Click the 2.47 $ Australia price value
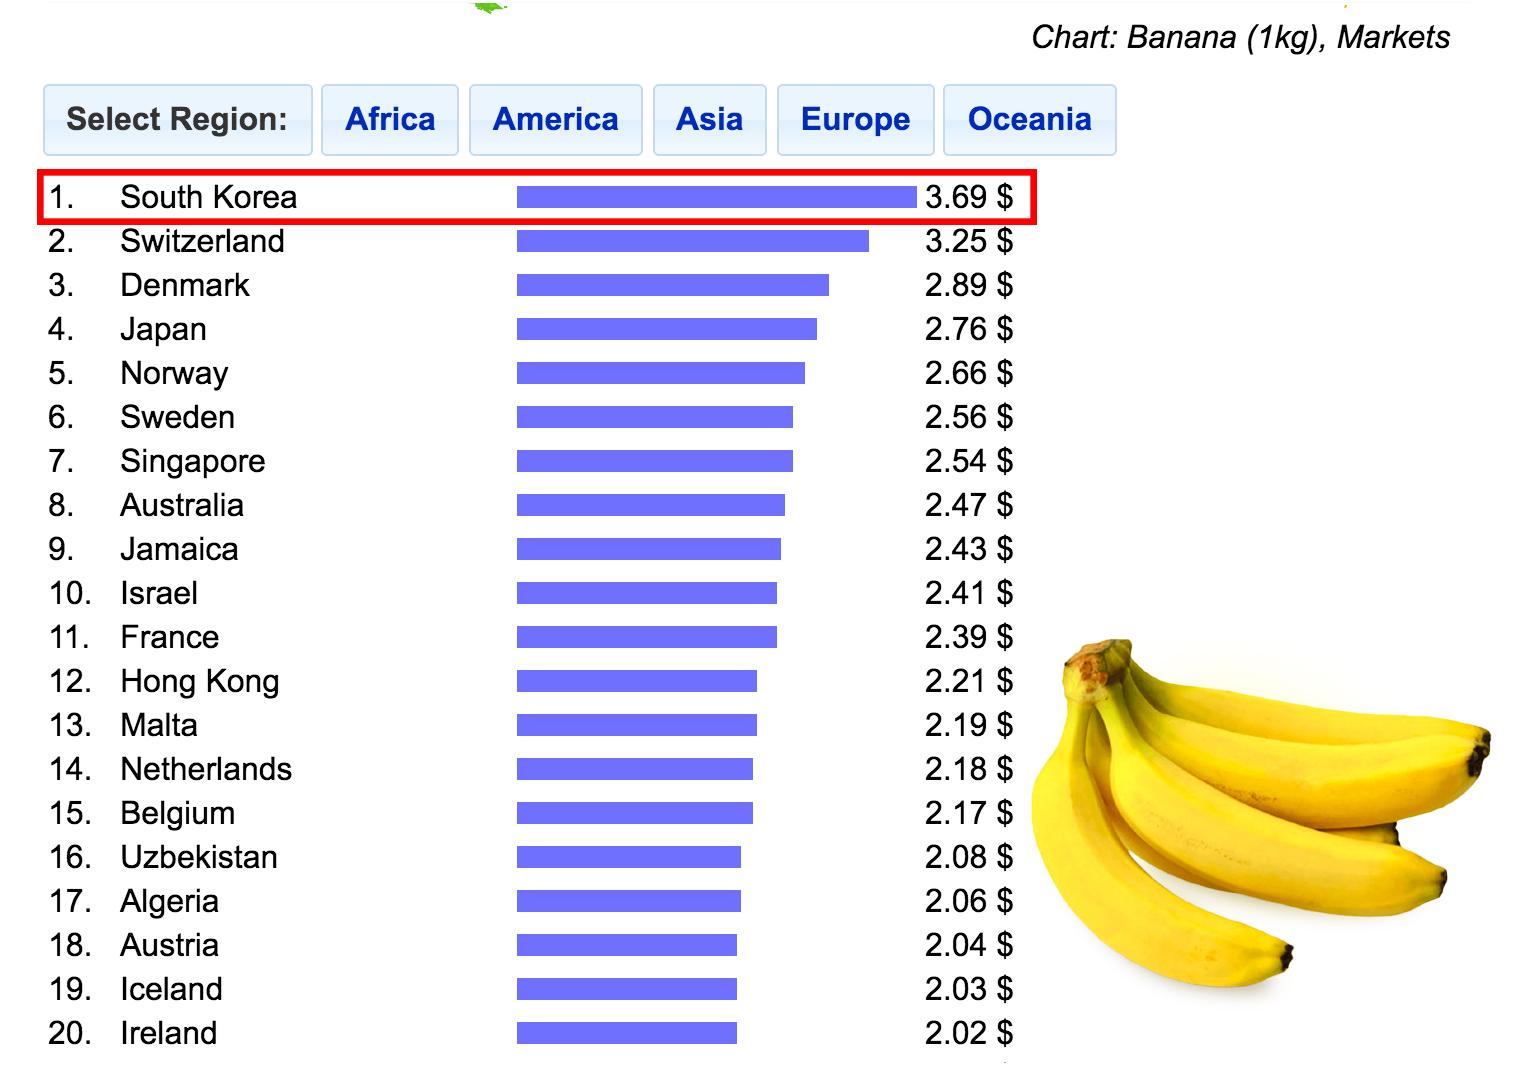This screenshot has height=1066, width=1516. click(x=968, y=505)
